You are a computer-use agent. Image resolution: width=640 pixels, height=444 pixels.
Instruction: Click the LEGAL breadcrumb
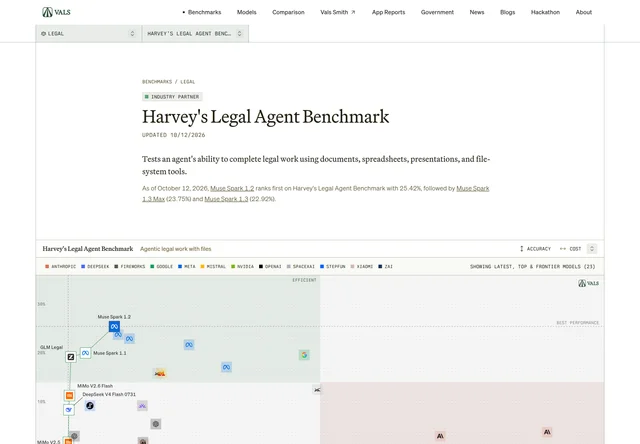188,82
